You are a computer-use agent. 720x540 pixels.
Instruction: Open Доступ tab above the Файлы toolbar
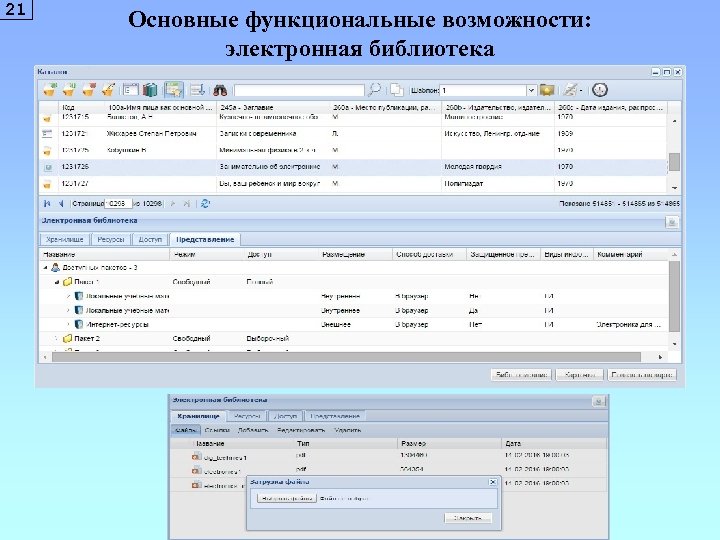285,416
